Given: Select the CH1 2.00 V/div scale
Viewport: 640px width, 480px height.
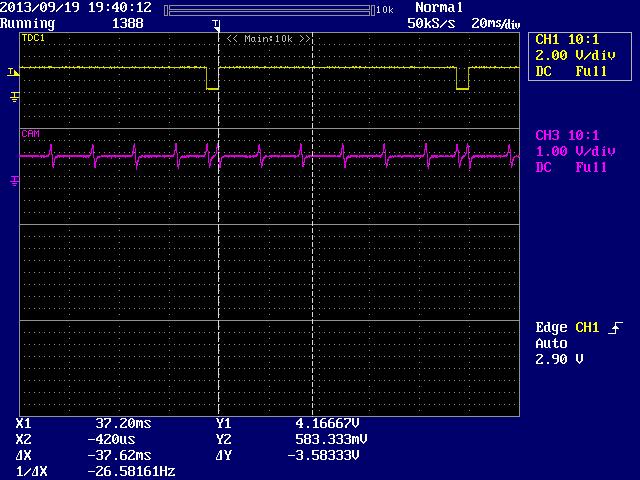Looking at the screenshot, I should (575, 56).
